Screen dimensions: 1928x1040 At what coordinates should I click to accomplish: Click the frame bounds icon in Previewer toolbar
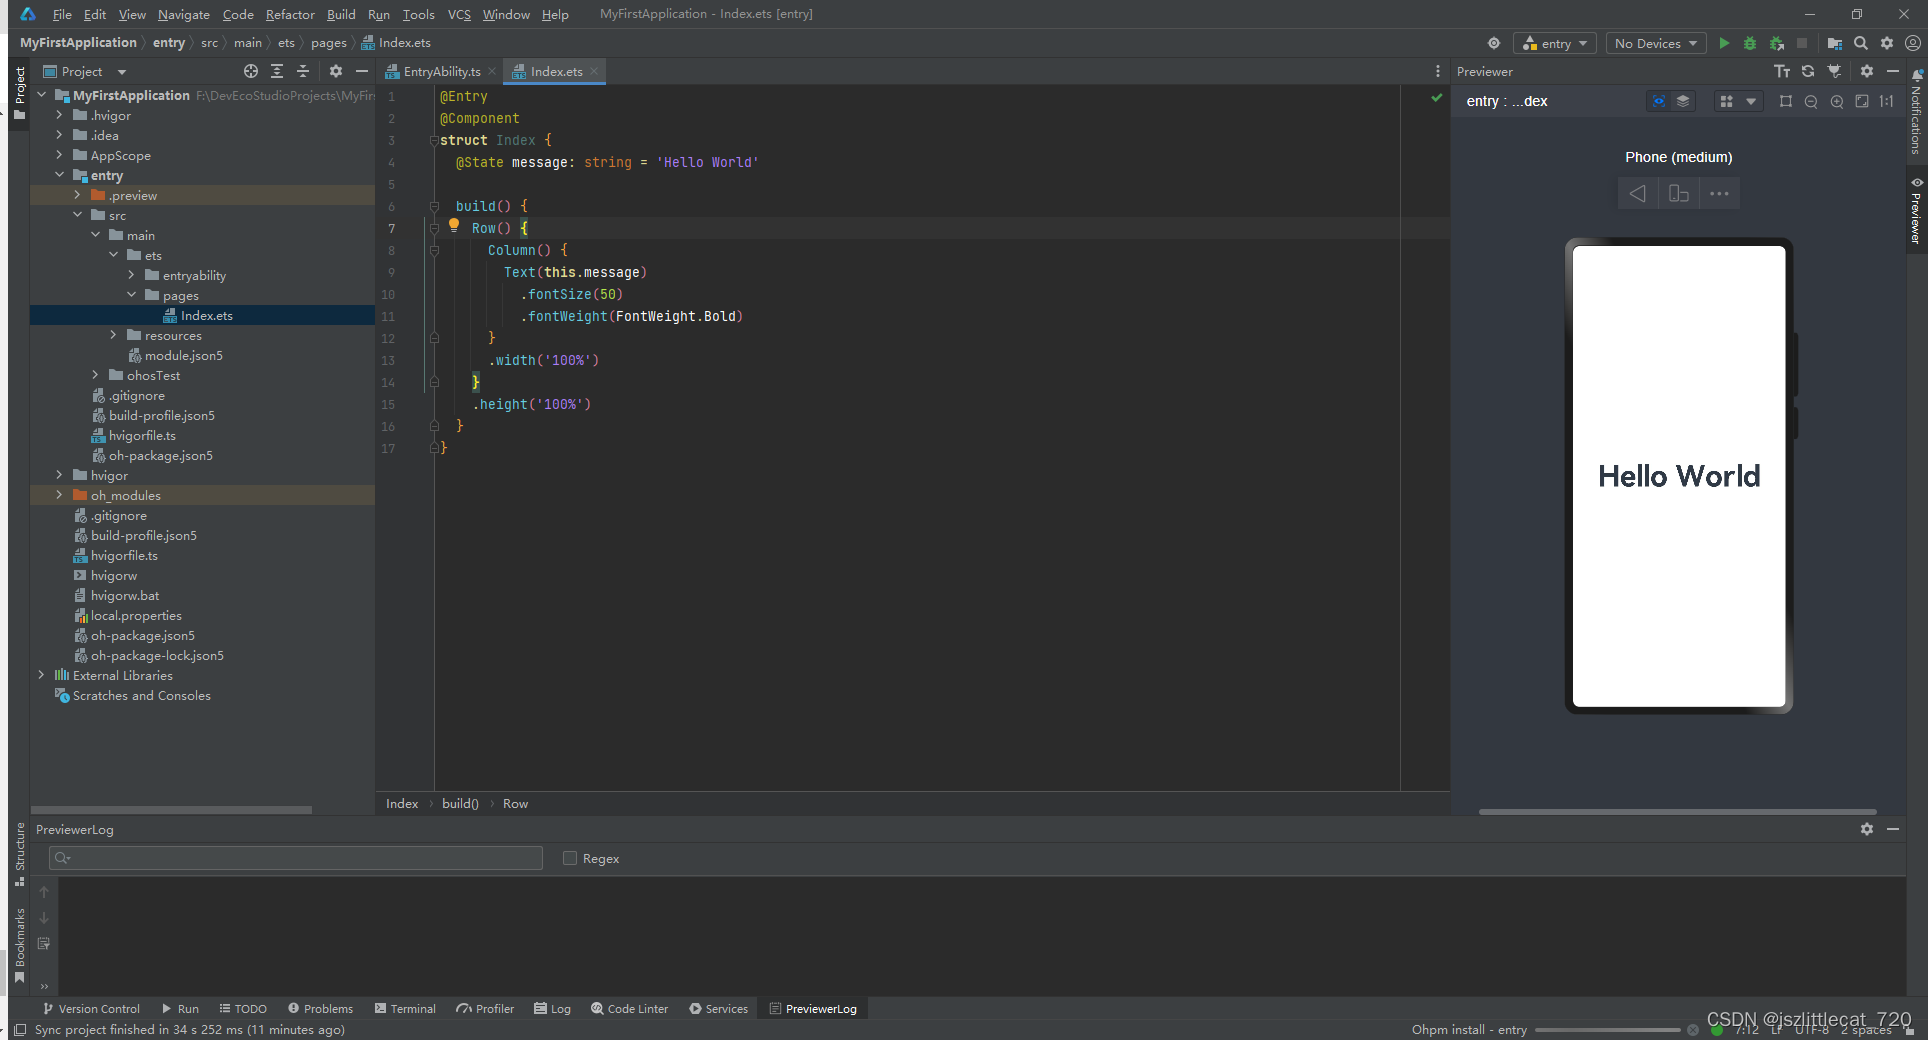[1786, 101]
